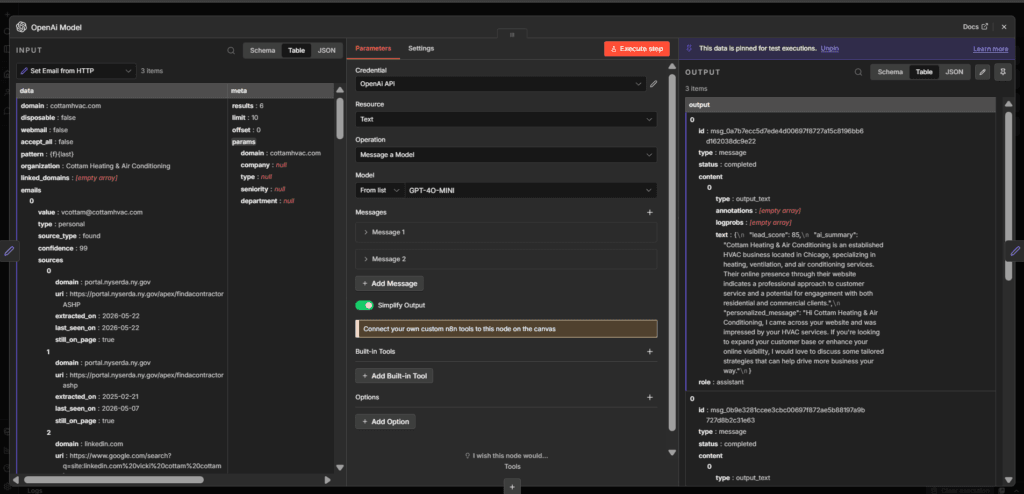1024x494 pixels.
Task: Click the INPUT horizontal scrollbar thumb
Action: [x=112, y=480]
